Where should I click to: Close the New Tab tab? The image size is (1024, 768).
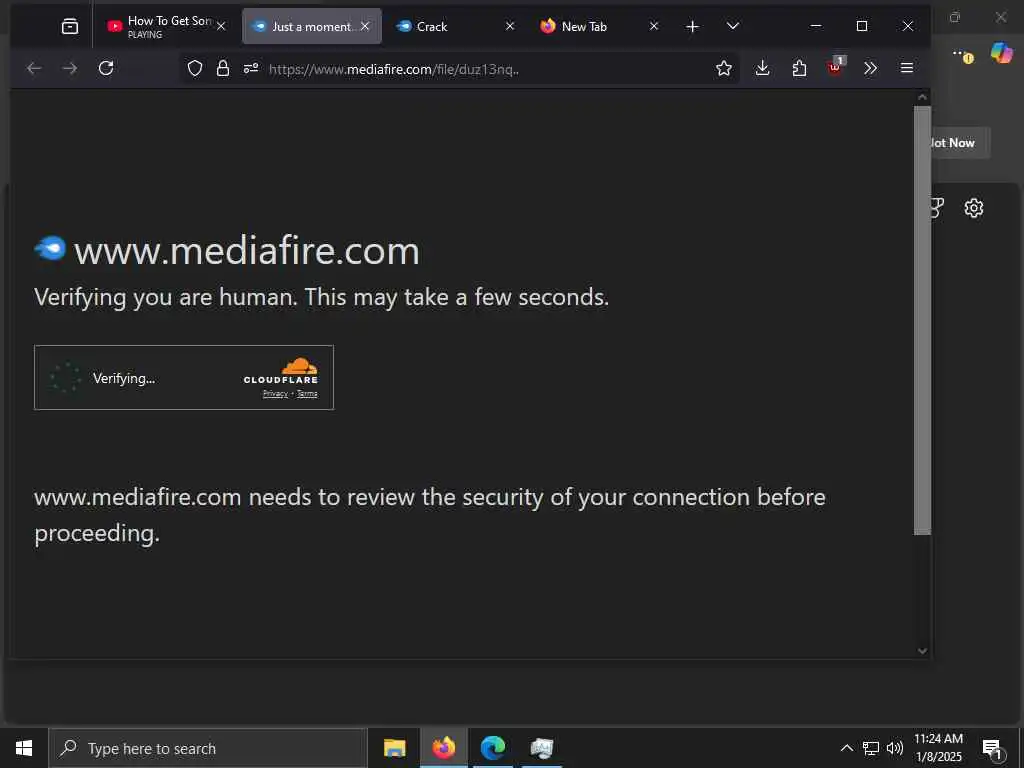654,26
